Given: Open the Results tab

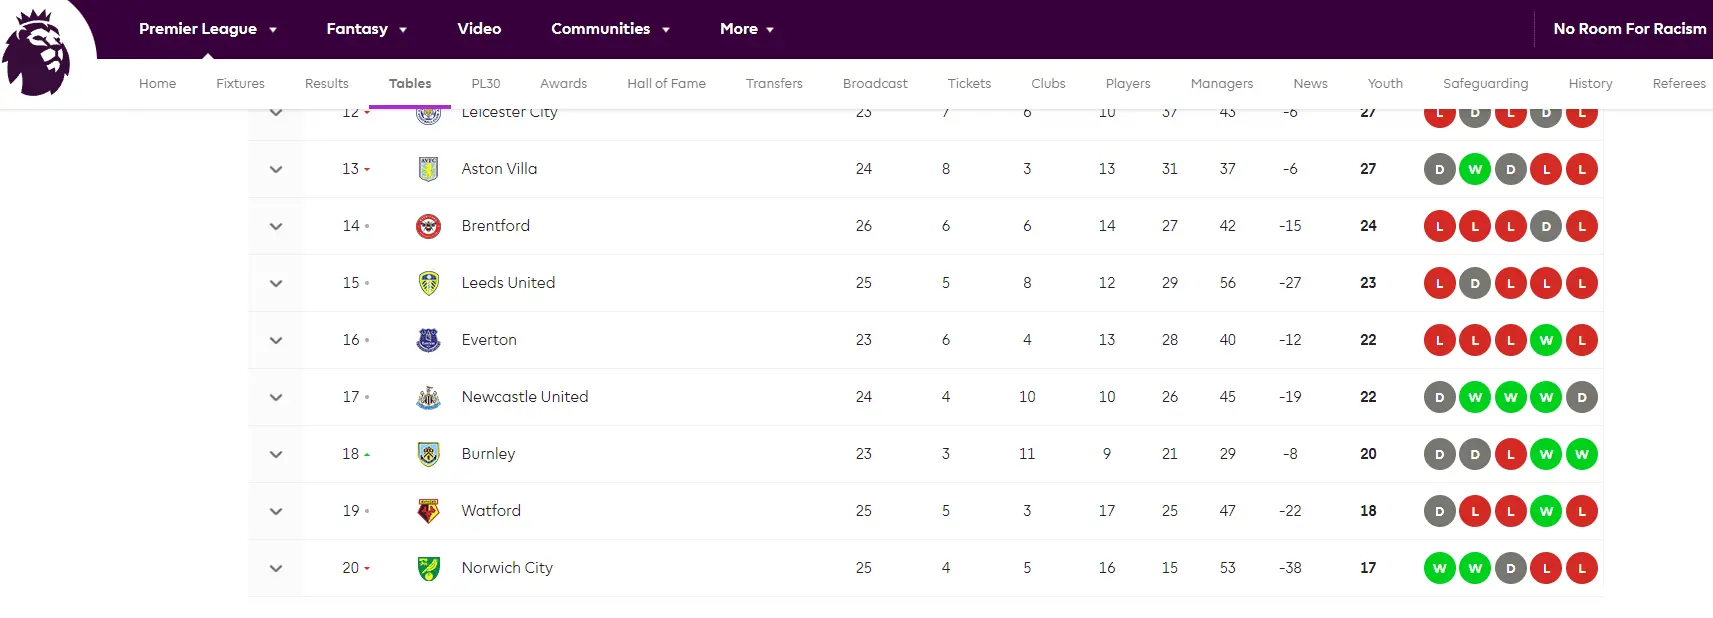Looking at the screenshot, I should (x=327, y=84).
